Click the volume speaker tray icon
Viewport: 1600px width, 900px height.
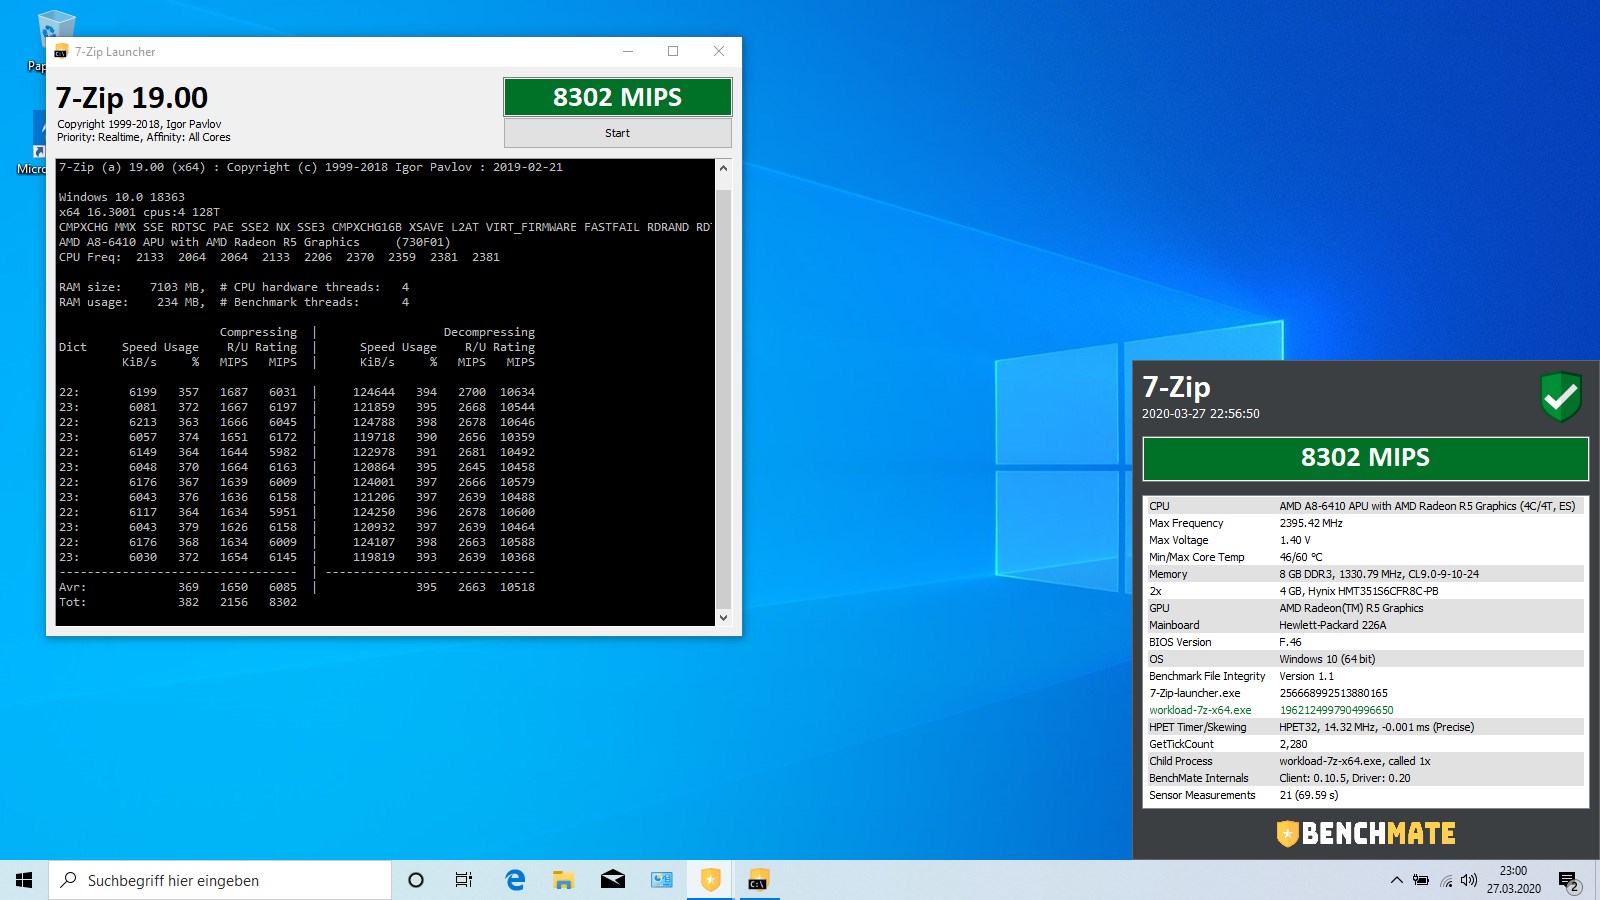click(1469, 880)
